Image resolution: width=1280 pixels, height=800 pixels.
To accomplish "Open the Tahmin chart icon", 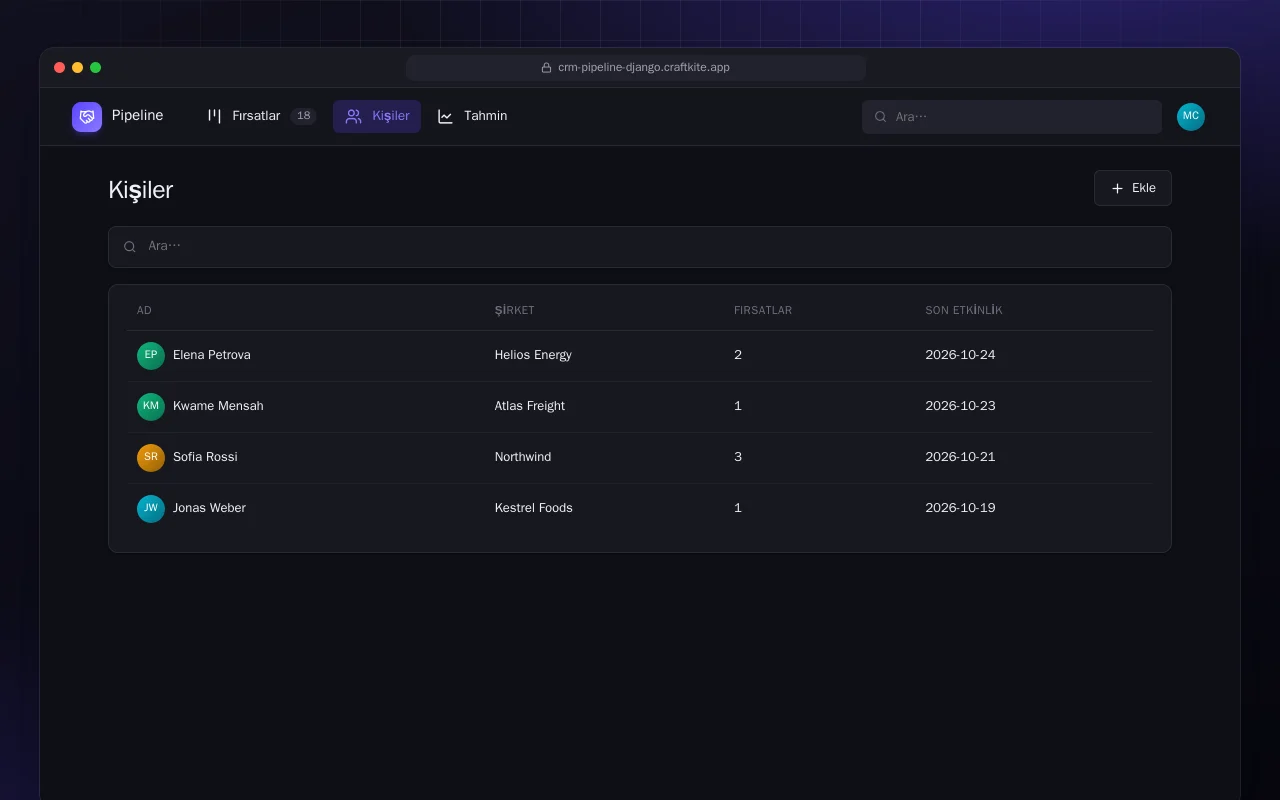I will pos(446,116).
